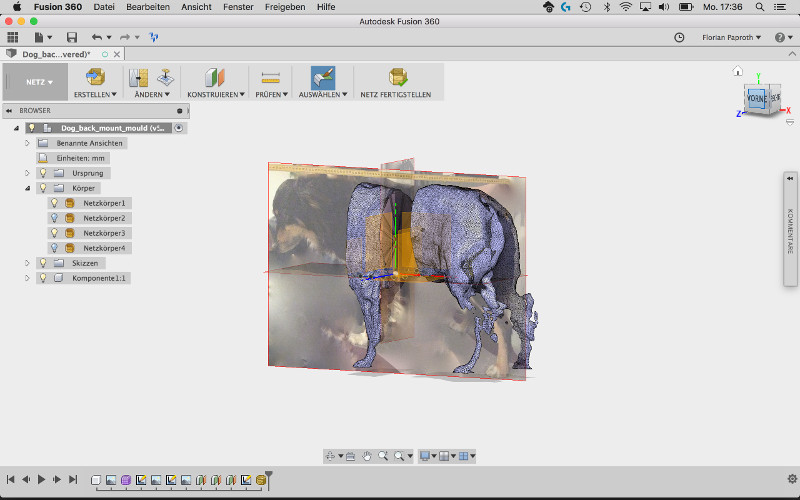Open the NETZ workspace dropdown
This screenshot has height=500, width=800.
39,82
